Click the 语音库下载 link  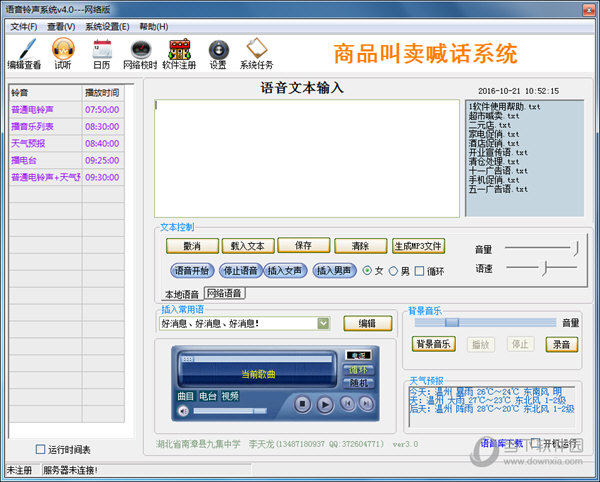(x=502, y=443)
